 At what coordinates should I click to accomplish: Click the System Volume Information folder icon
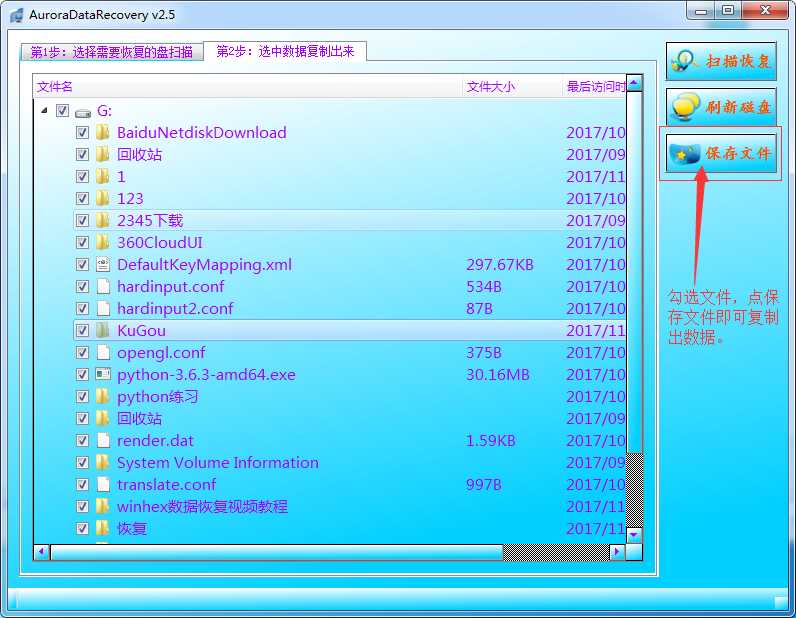(x=103, y=463)
